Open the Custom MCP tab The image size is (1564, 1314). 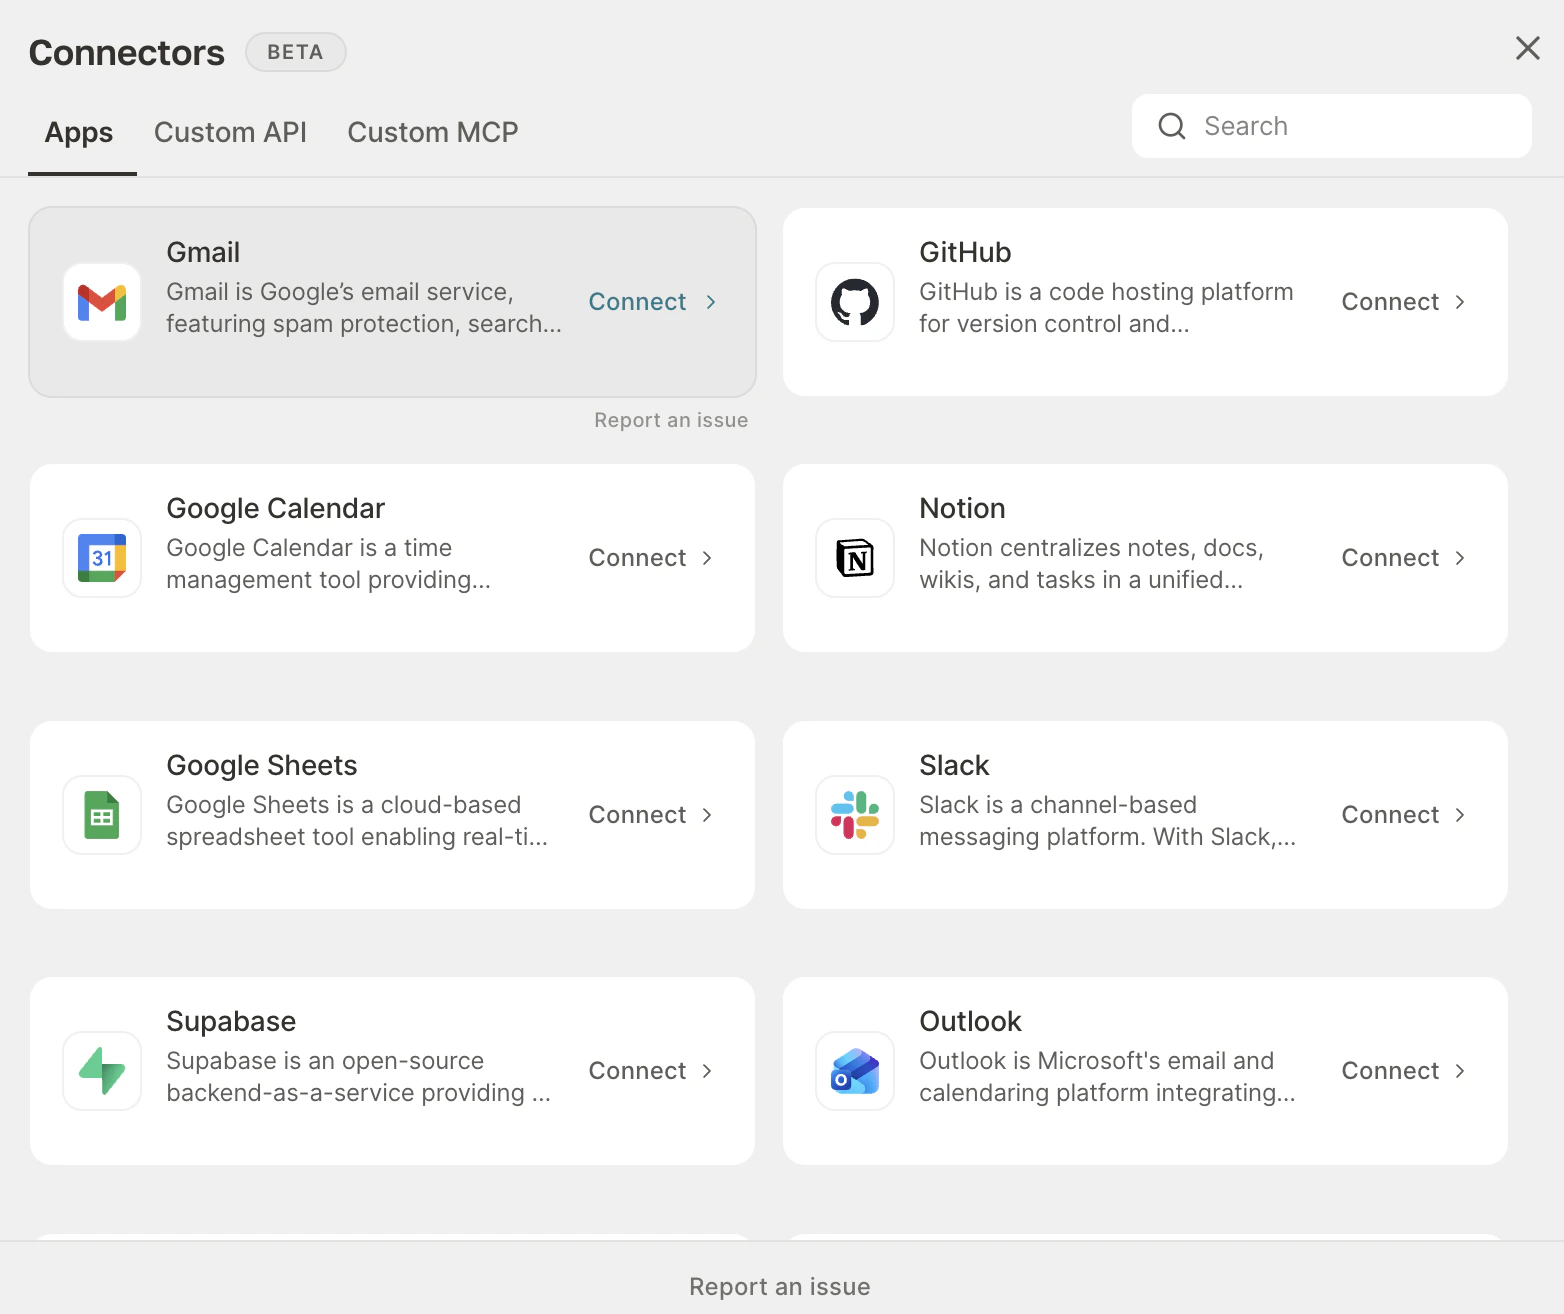433,132
